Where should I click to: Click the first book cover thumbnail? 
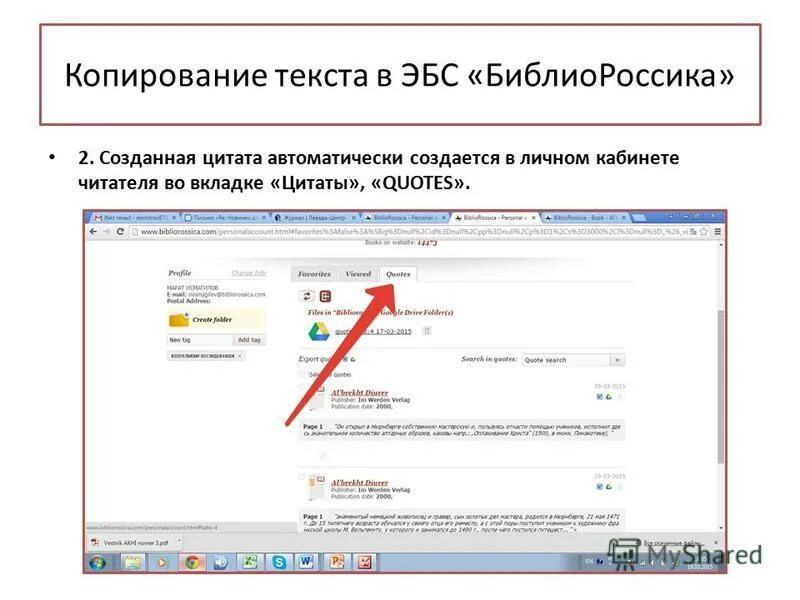pyautogui.click(x=317, y=398)
